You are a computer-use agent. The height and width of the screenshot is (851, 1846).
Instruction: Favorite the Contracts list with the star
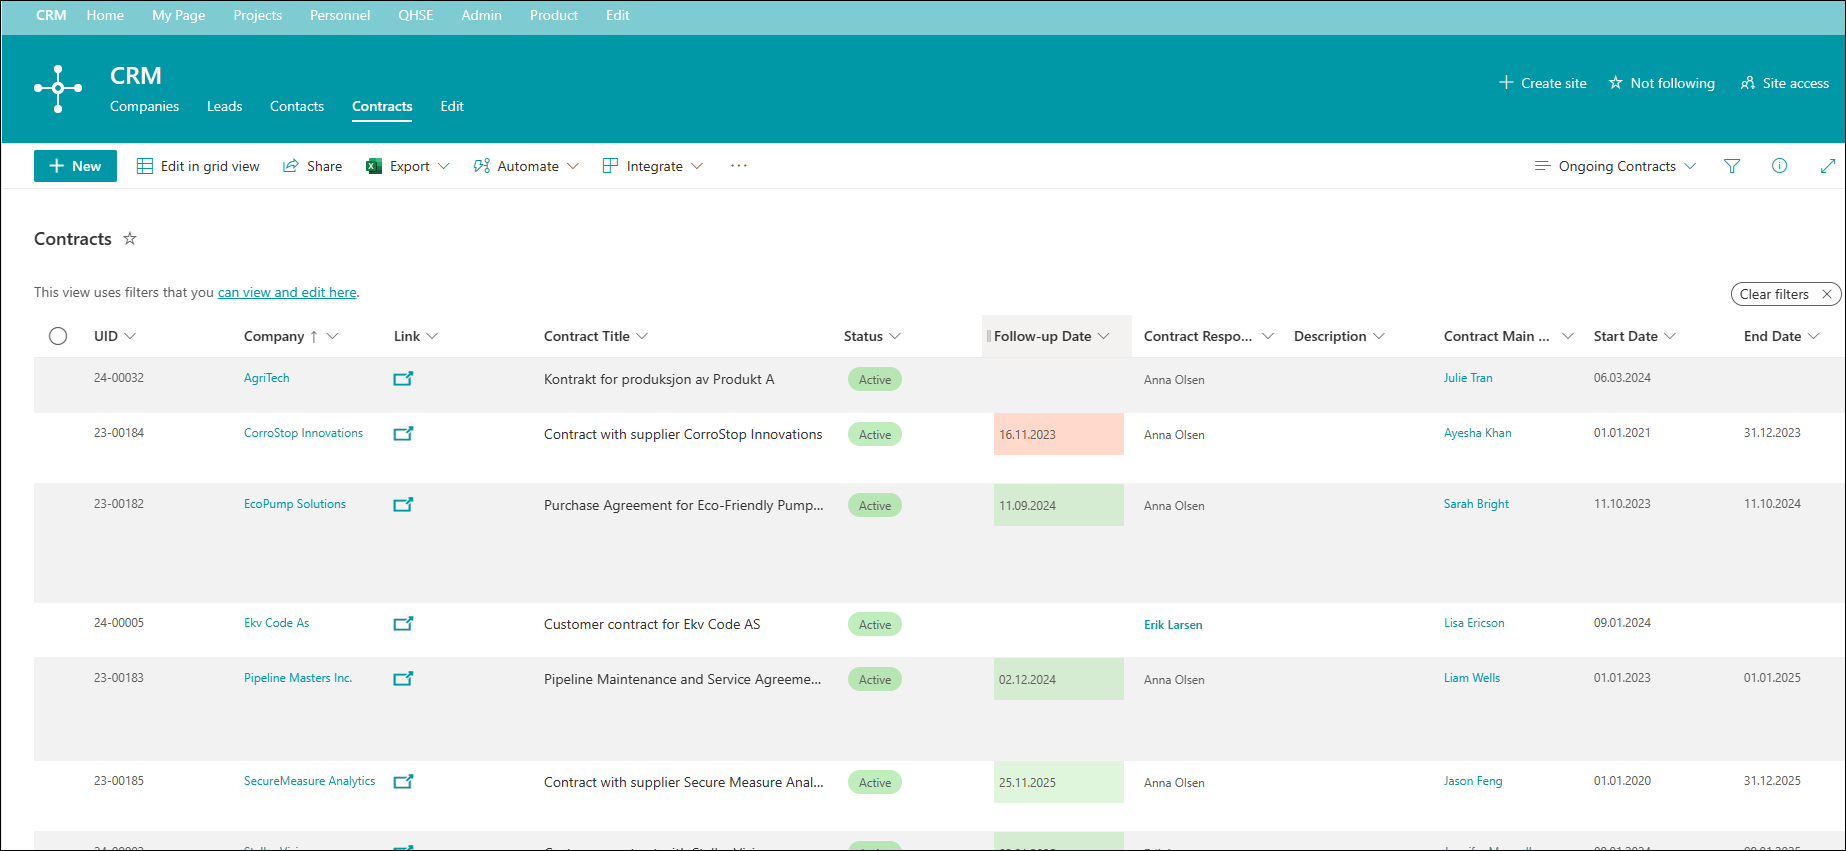pos(130,239)
